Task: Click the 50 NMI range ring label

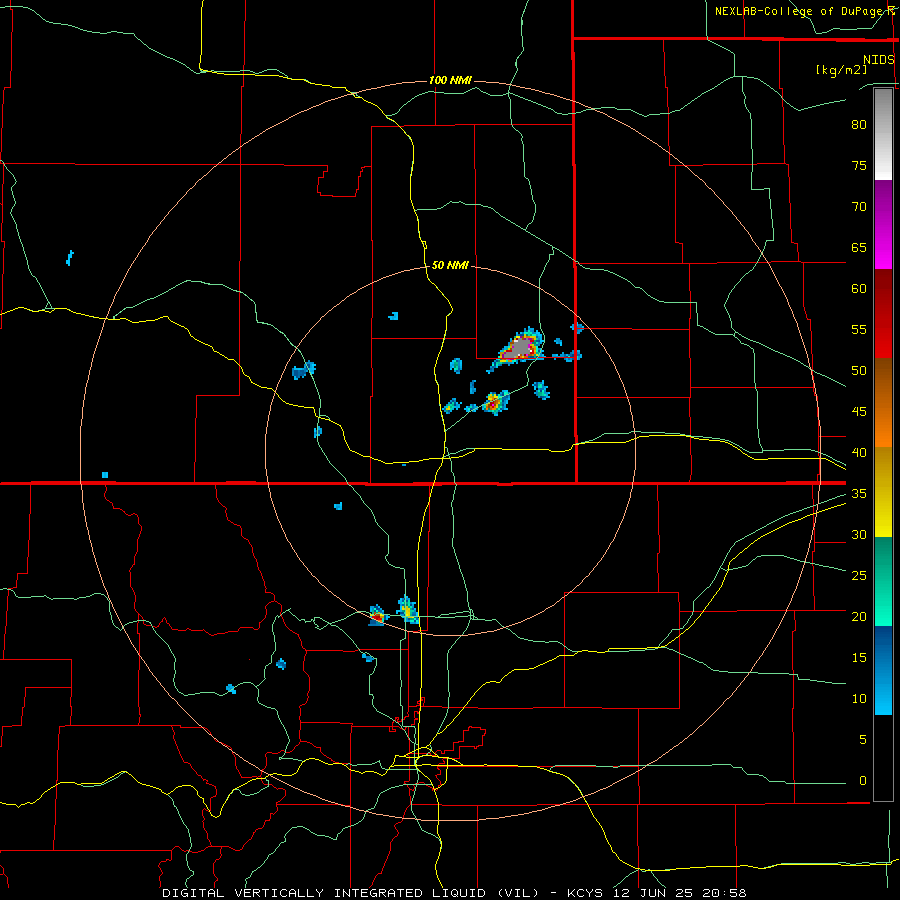Action: (x=450, y=265)
